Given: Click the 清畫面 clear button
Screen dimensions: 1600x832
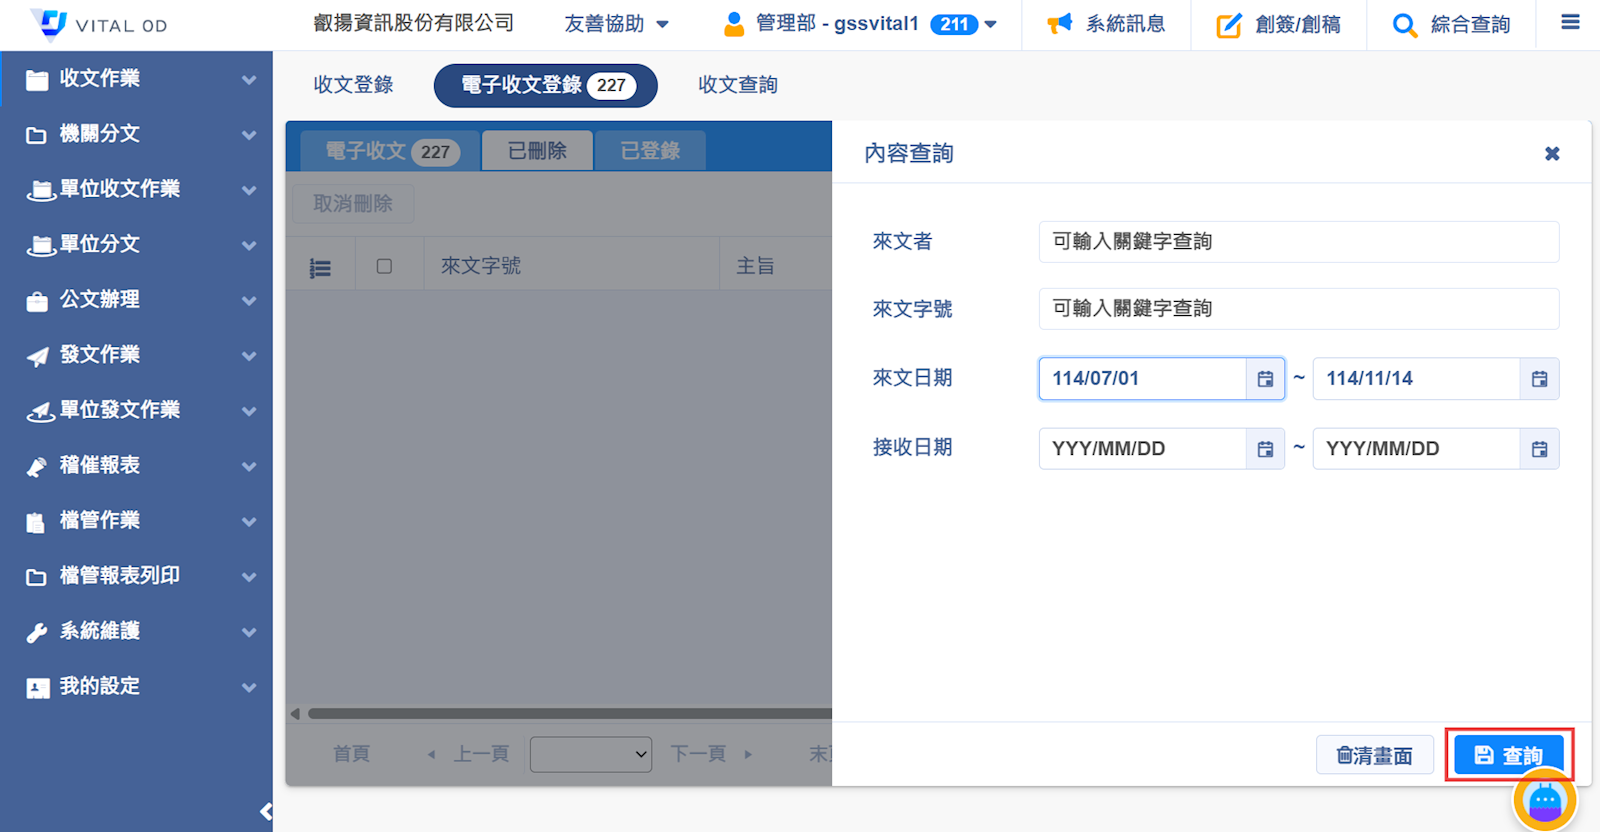Looking at the screenshot, I should pyautogui.click(x=1374, y=755).
